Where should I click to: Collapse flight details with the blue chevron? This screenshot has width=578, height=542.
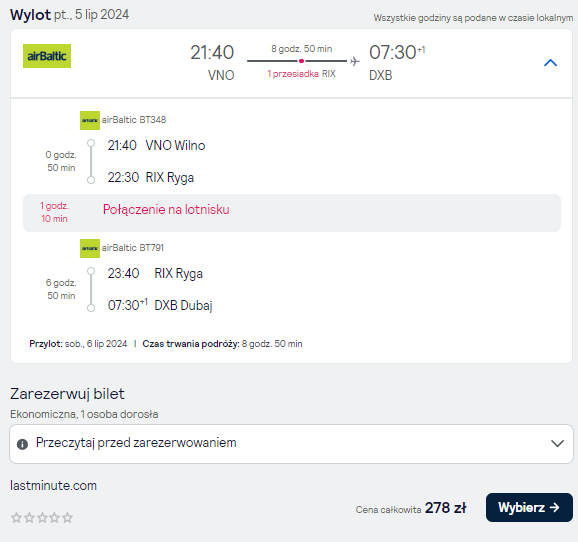pos(550,63)
